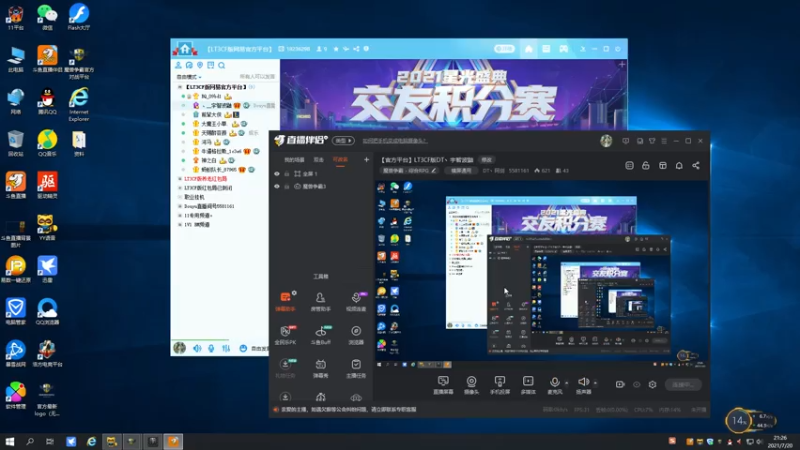Click the 麦克风 microphone icon in 直播伴侣
This screenshot has width=800, height=450.
[x=554, y=382]
